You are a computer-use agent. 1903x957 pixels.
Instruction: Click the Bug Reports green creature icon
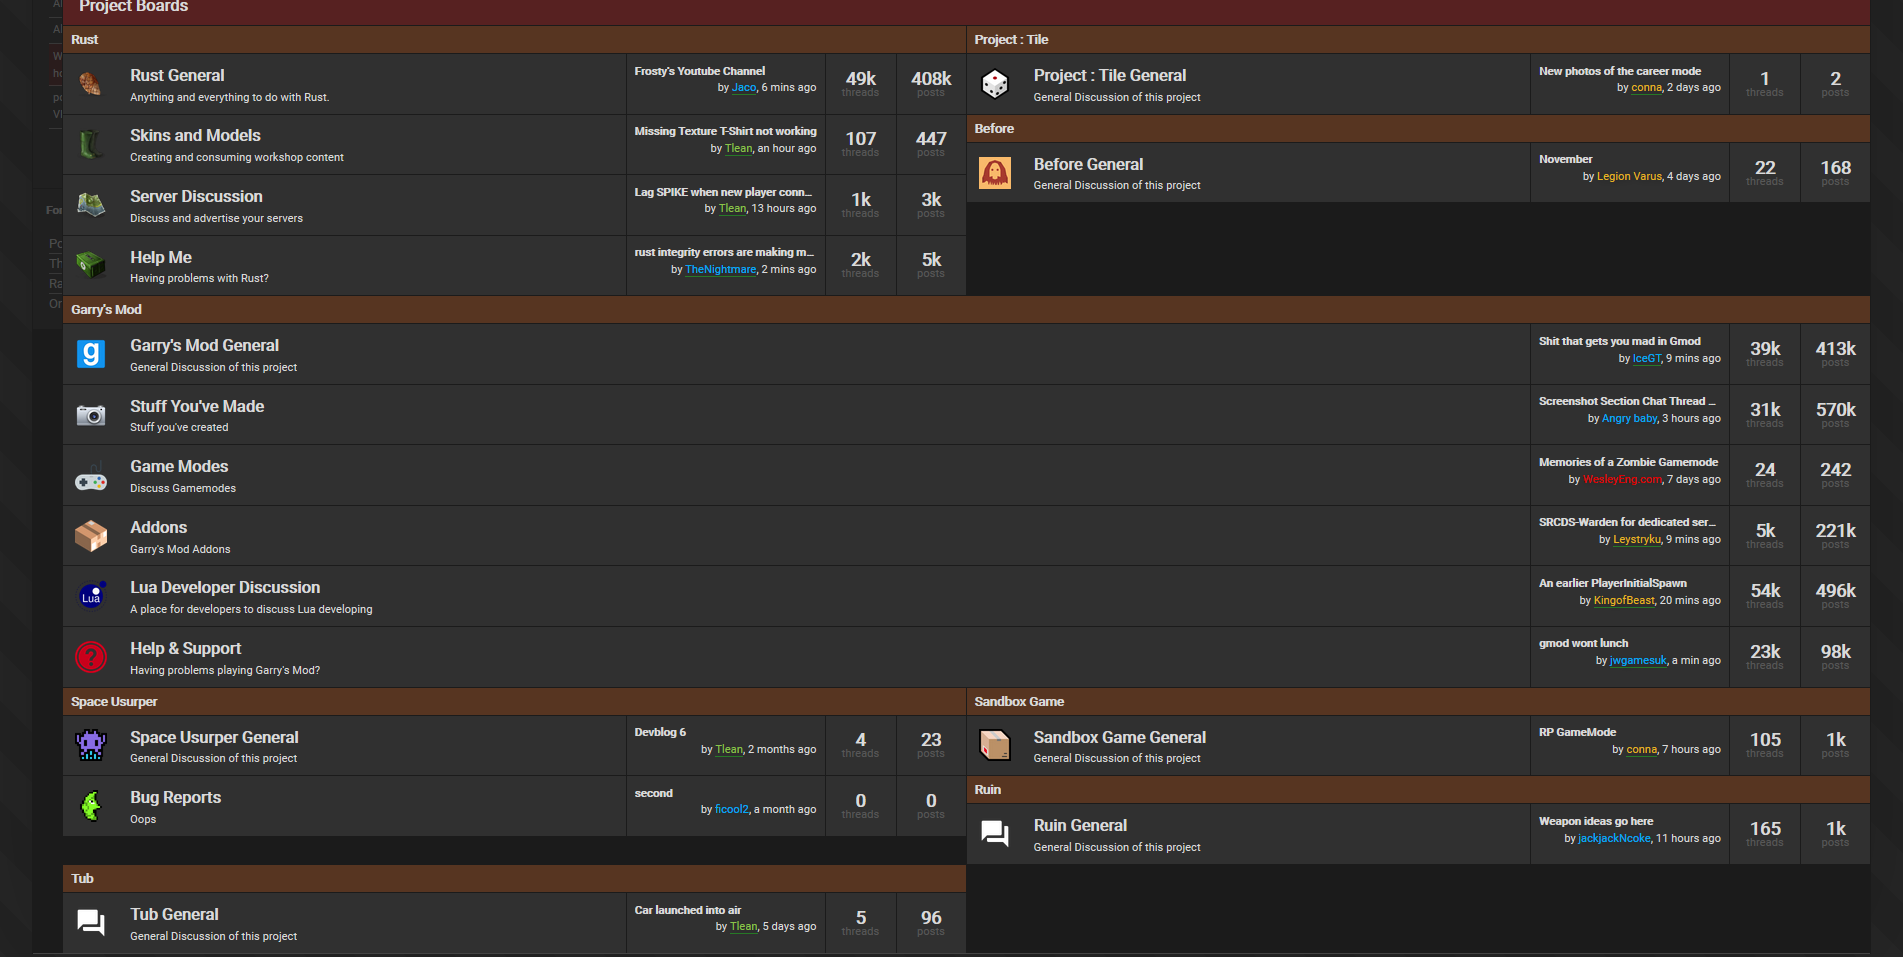[91, 806]
